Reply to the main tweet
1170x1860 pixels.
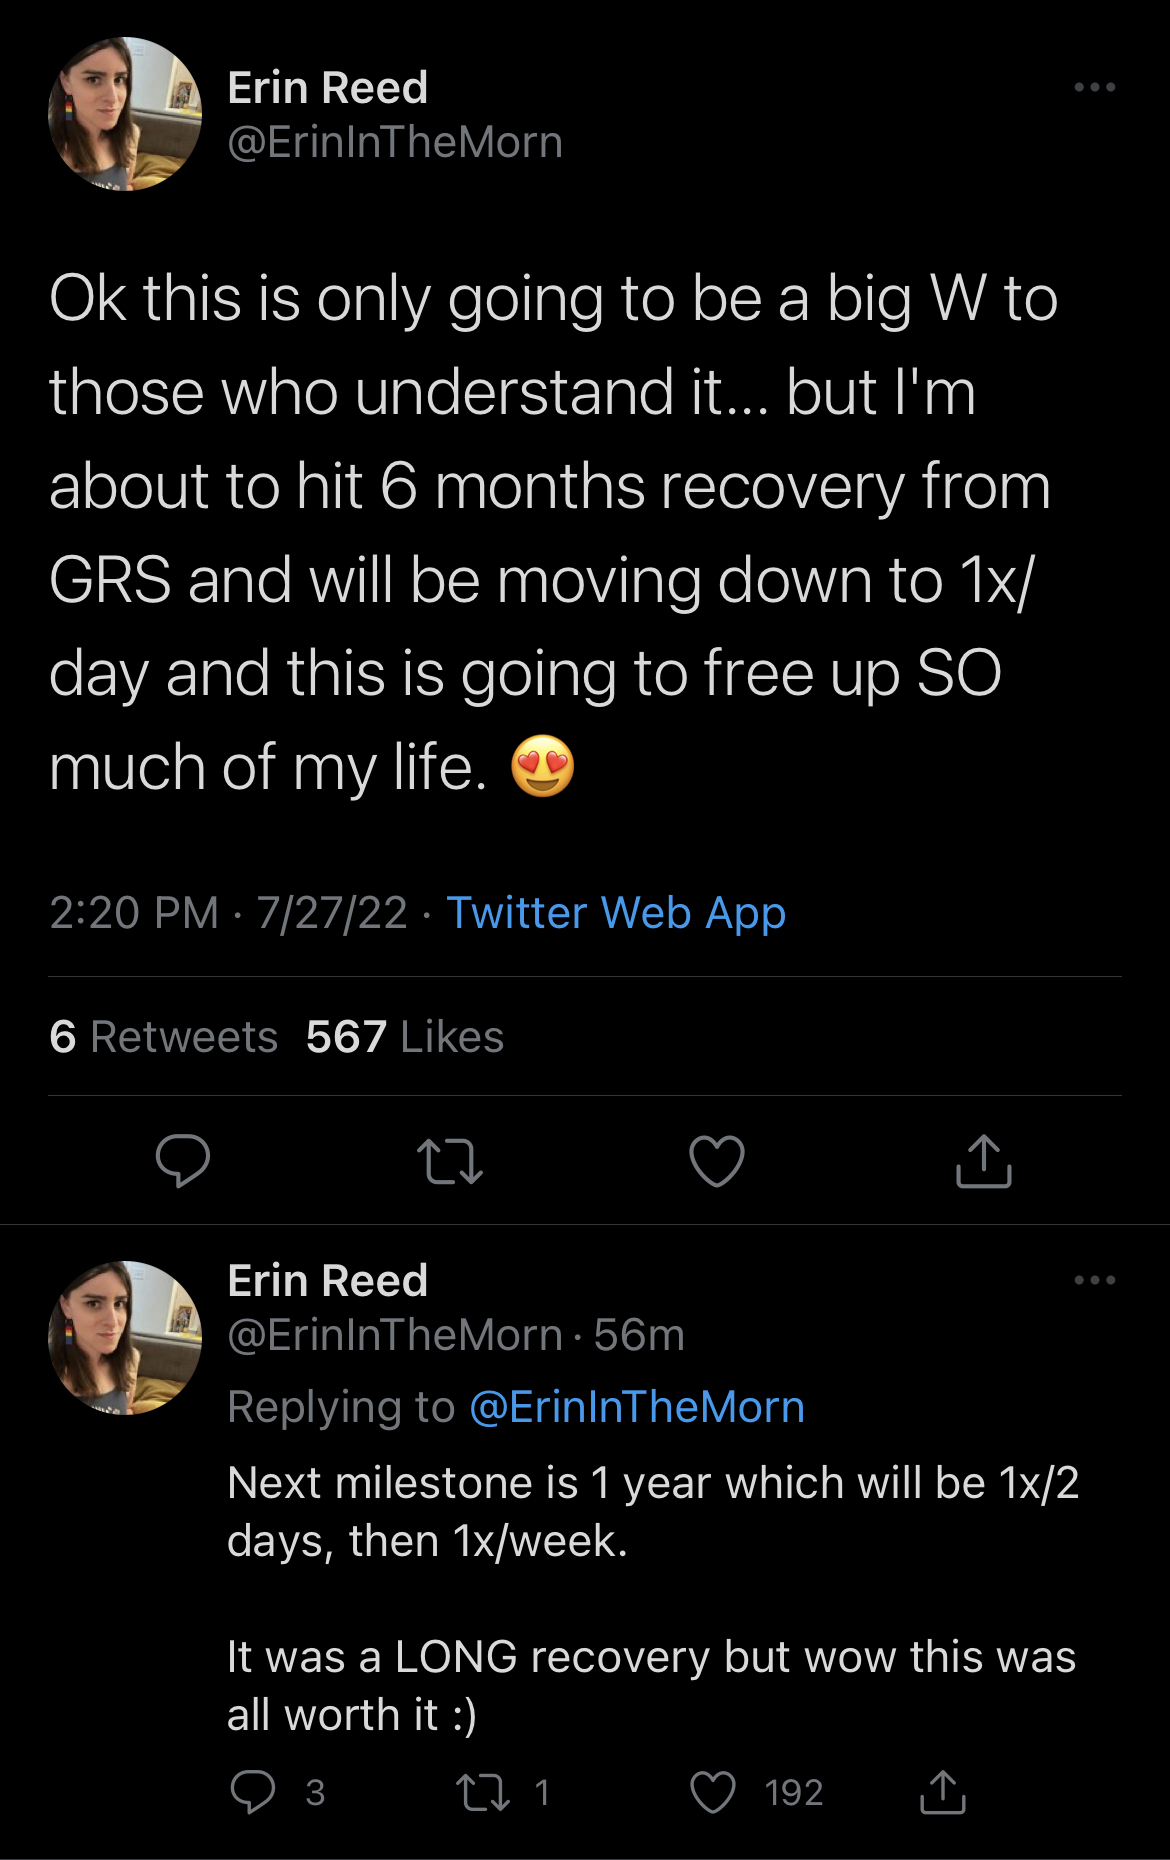(x=183, y=1161)
